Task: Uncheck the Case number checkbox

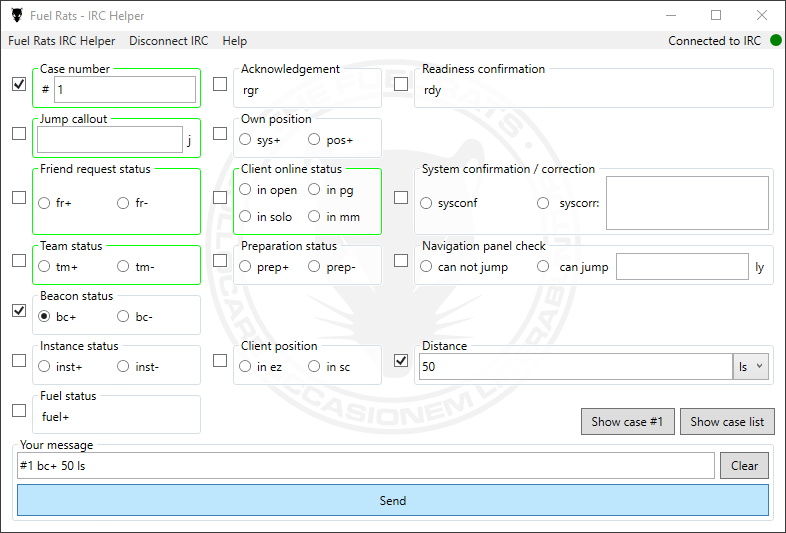Action: click(x=19, y=84)
